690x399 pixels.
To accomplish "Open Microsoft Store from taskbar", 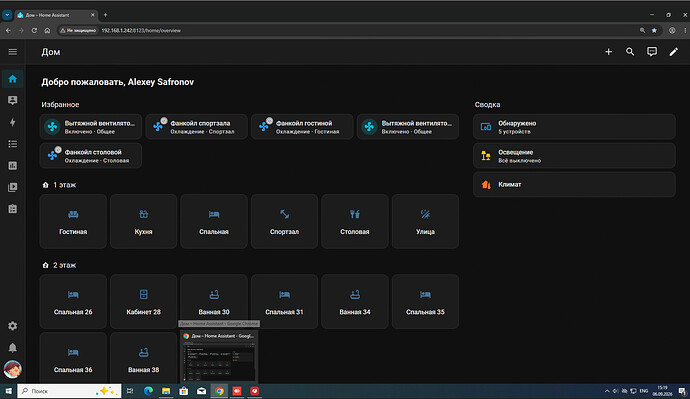I will tap(184, 391).
